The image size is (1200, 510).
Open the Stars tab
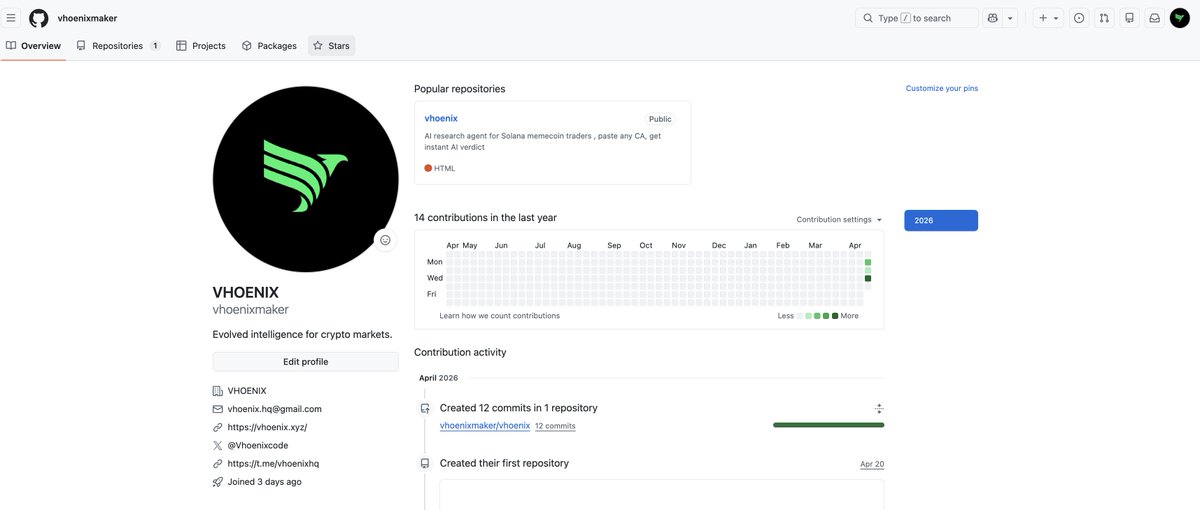(331, 45)
